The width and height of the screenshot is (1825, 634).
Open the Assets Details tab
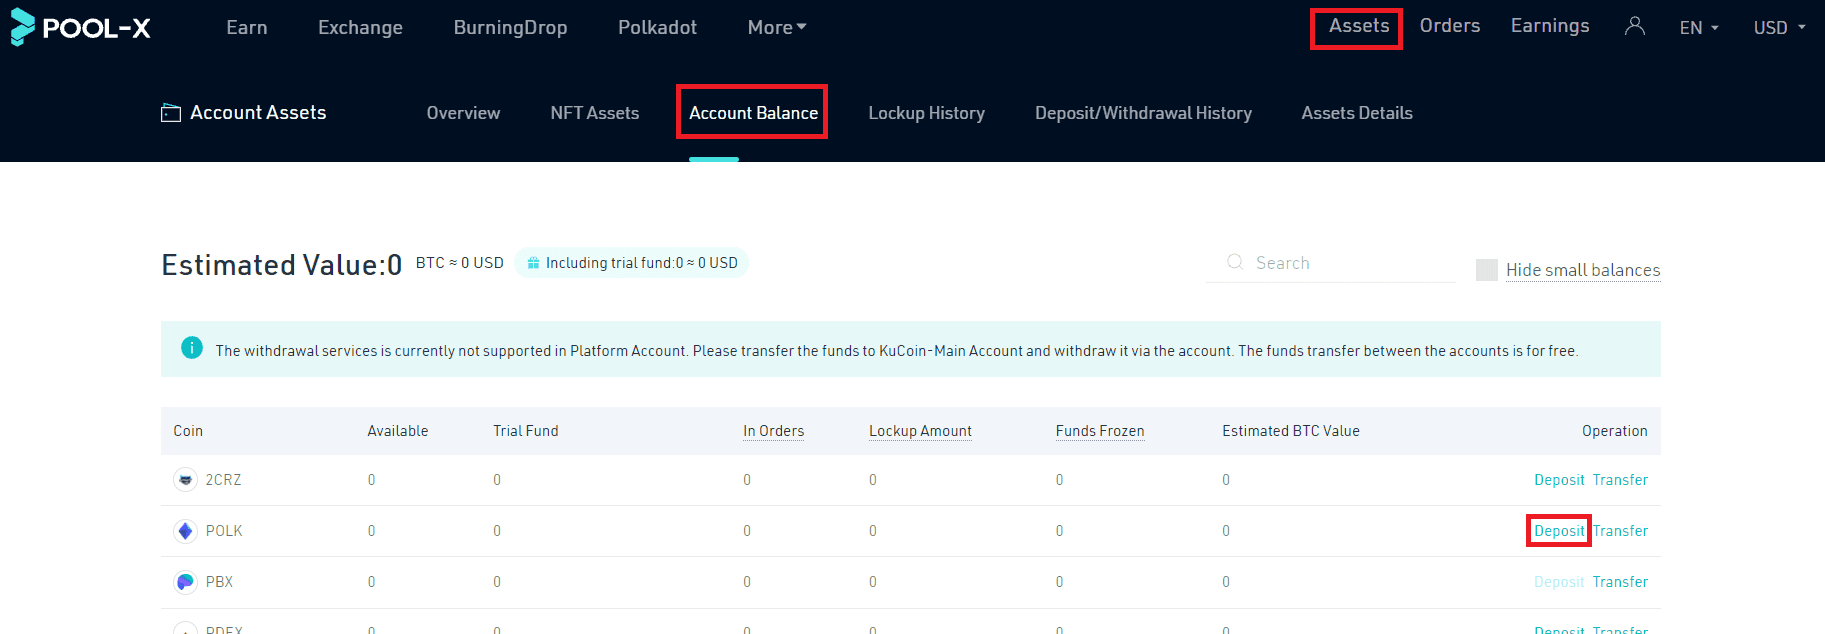coord(1356,113)
